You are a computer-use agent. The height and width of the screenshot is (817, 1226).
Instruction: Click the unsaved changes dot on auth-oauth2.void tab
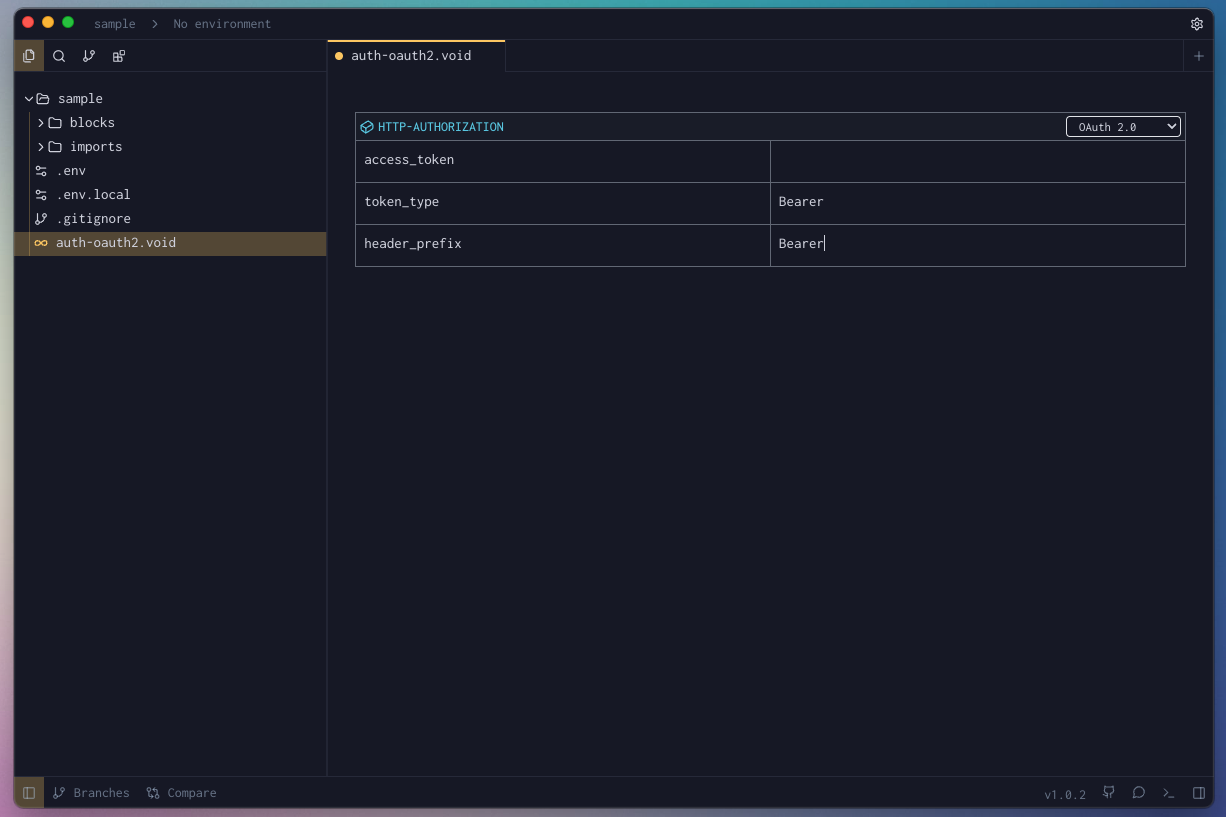click(x=338, y=56)
